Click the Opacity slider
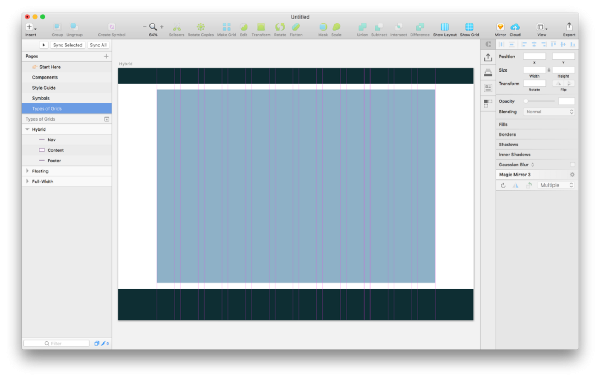The width and height of the screenshot is (600, 380). click(540, 101)
